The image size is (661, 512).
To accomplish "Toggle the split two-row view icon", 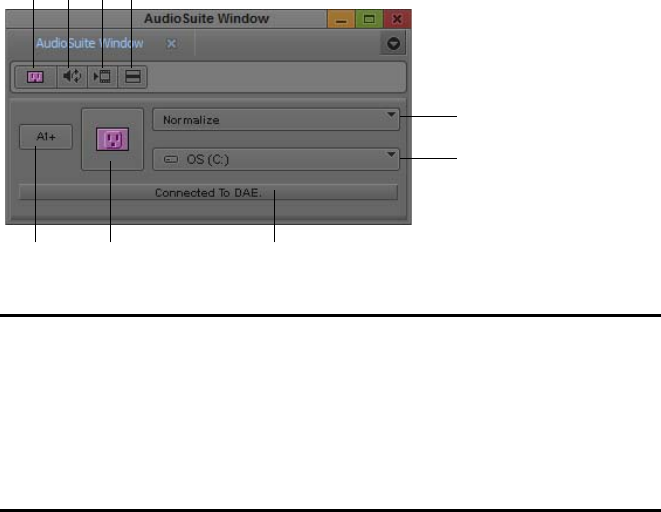I will coord(132,77).
